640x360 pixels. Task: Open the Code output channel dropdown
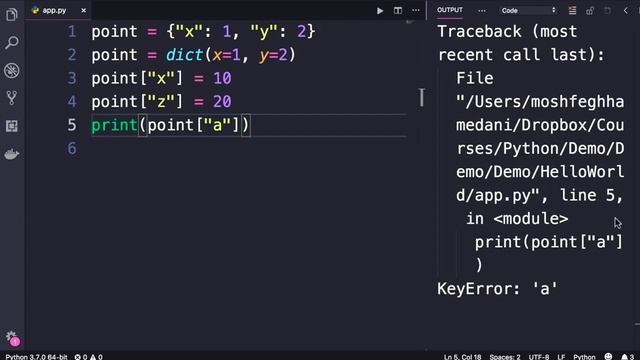[x=529, y=11]
